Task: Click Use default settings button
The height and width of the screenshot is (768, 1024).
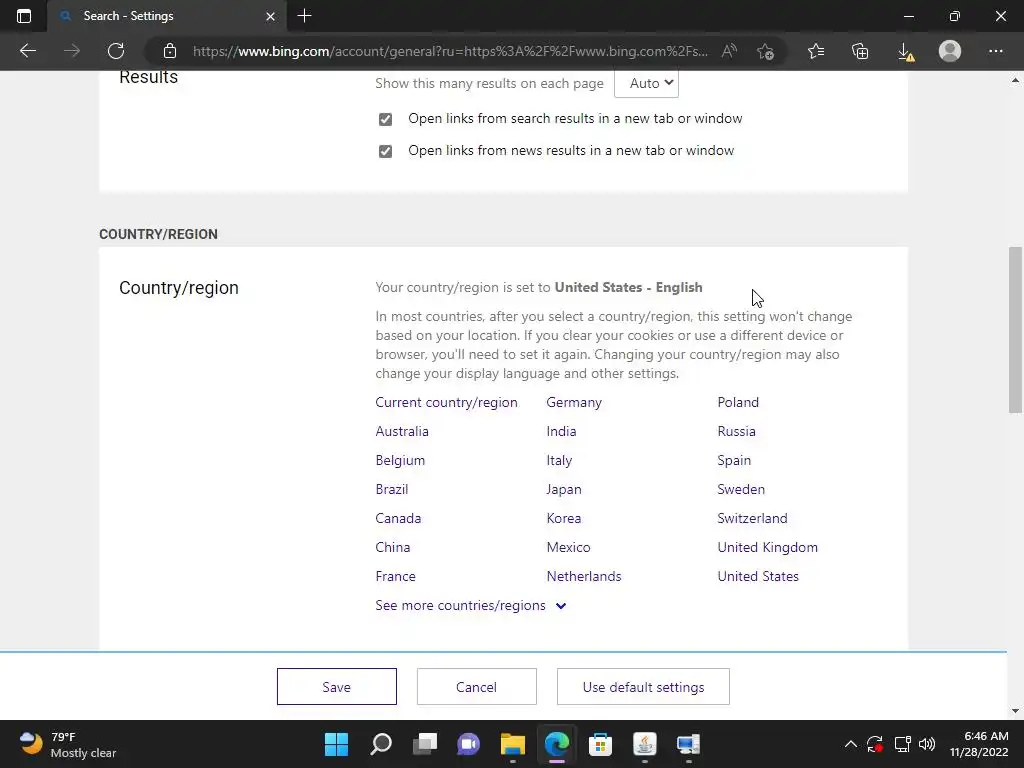Action: [x=643, y=686]
